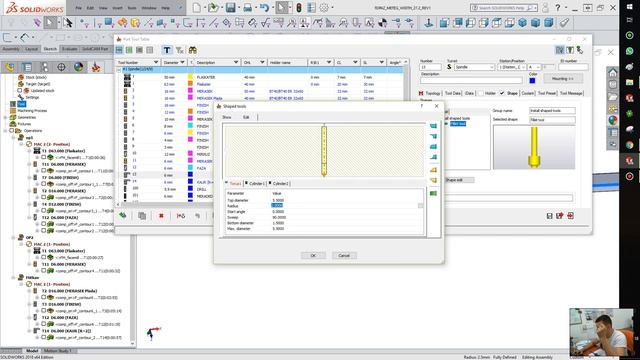Open the binoculars search icon in Part Tool Table

[192, 50]
